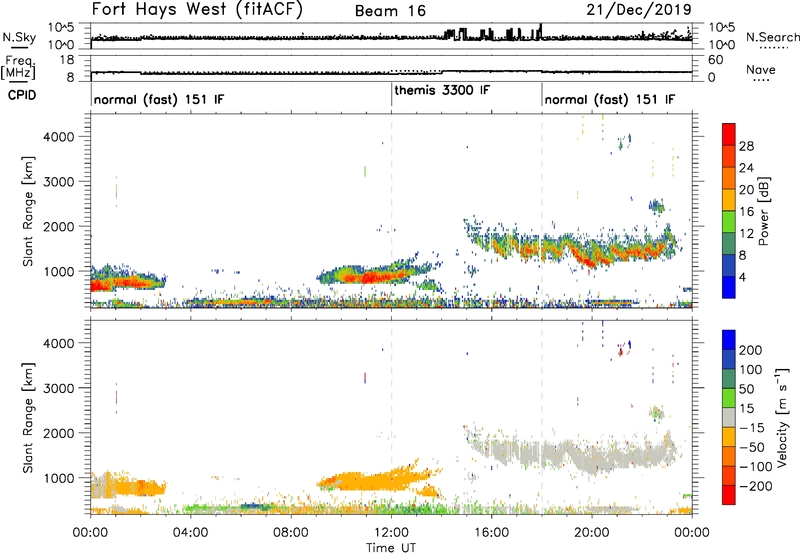Click the first normal (fast) 151 IF label at 00:00

(159, 99)
